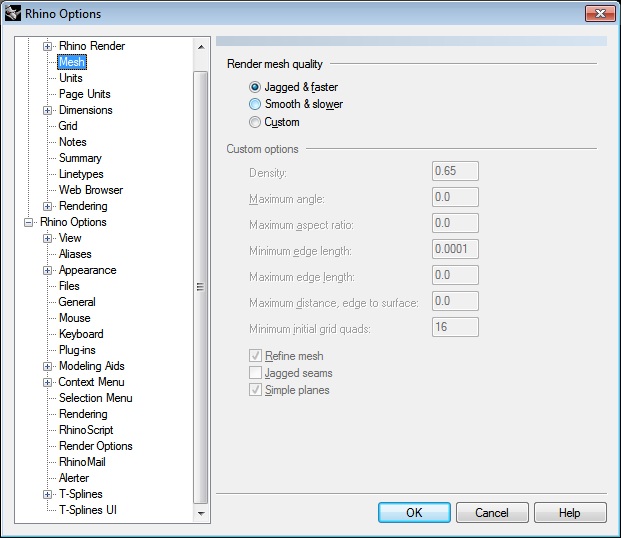Select the Plug-ins tree item

pyautogui.click(x=77, y=350)
